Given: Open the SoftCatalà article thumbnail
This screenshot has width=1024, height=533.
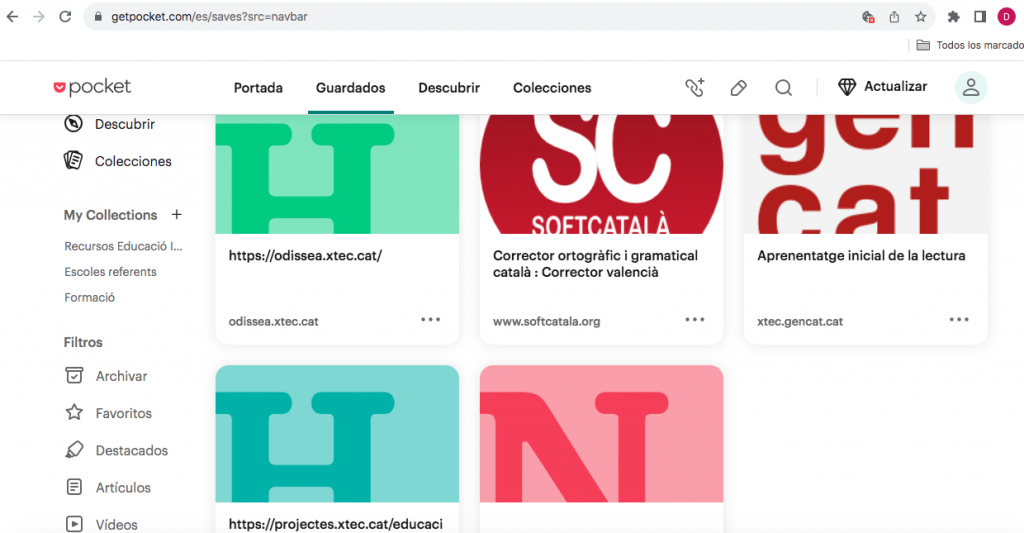Looking at the screenshot, I should (601, 174).
